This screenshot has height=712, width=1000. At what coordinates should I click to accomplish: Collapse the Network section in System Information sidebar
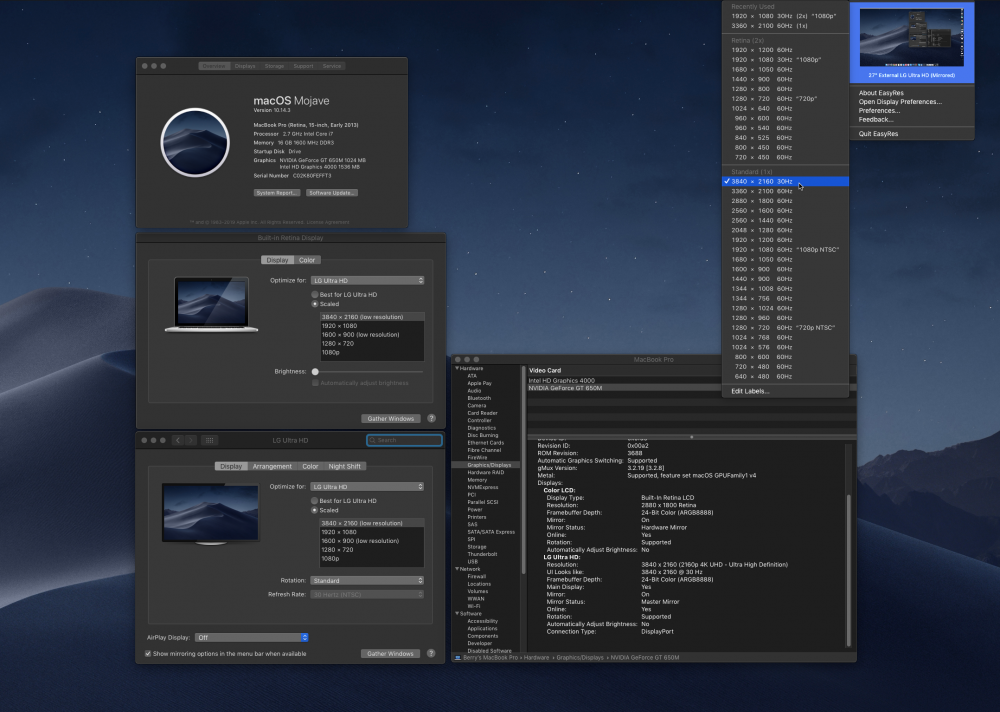(x=457, y=568)
